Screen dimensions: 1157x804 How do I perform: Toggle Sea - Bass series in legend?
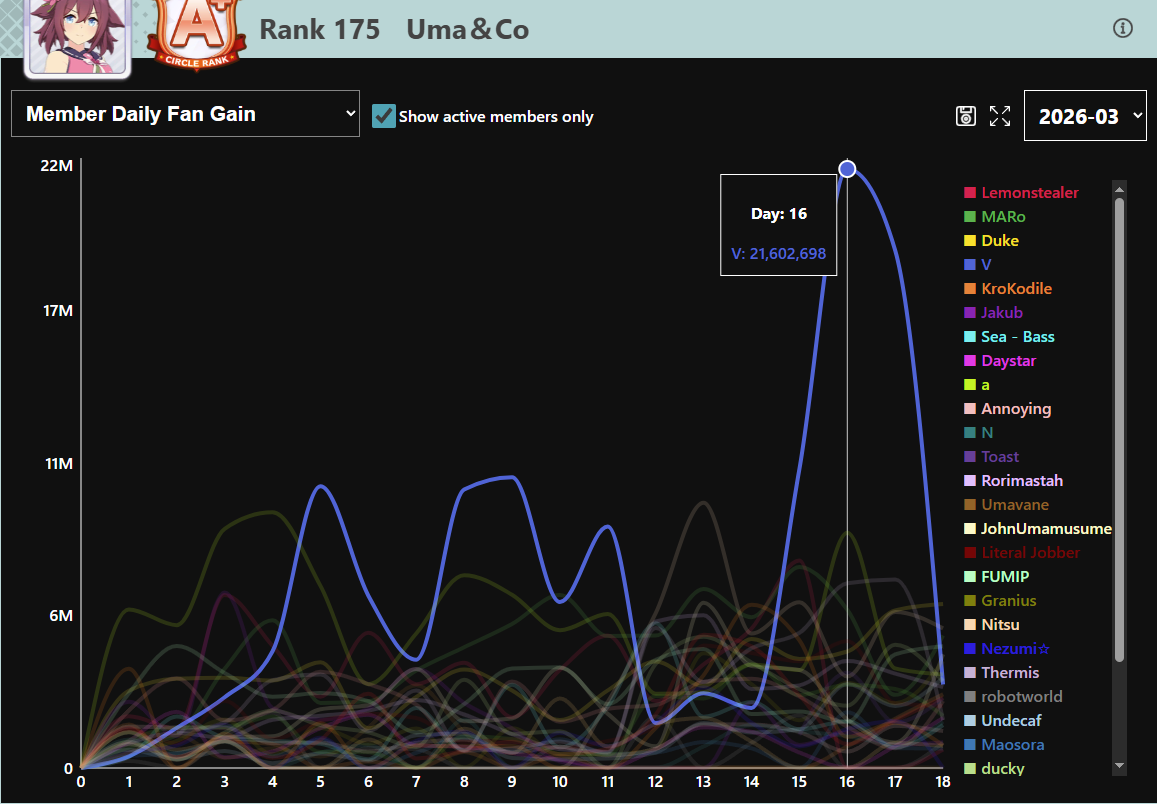(x=1009, y=336)
